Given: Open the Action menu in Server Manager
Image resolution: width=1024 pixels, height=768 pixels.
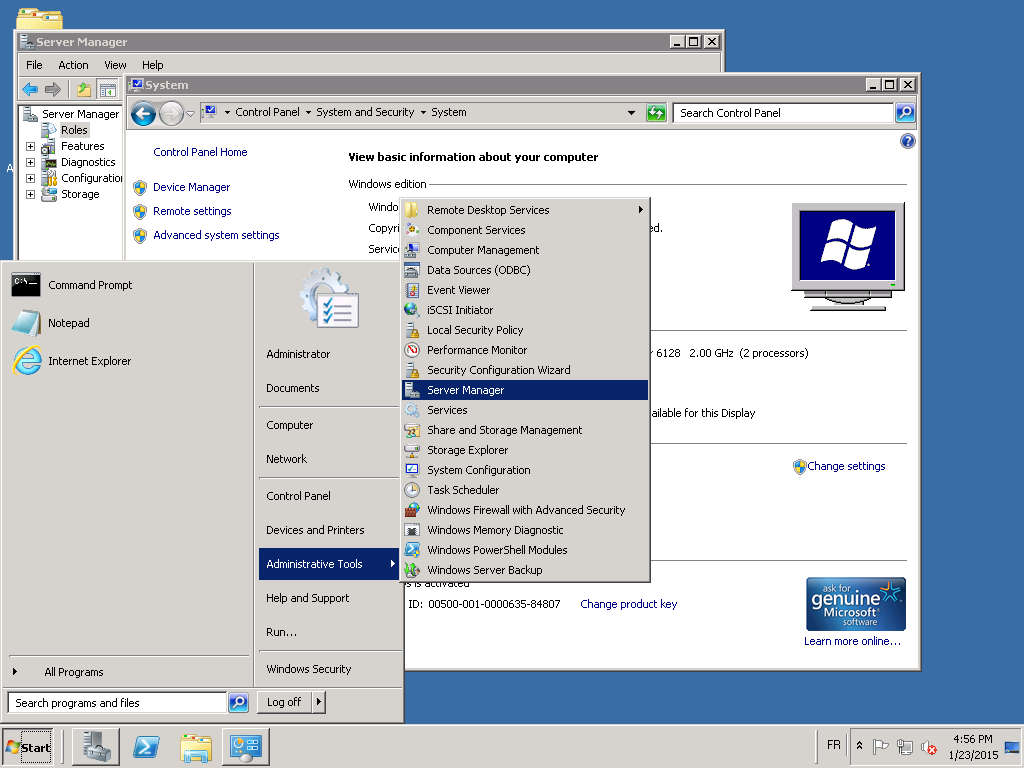Looking at the screenshot, I should click(73, 65).
